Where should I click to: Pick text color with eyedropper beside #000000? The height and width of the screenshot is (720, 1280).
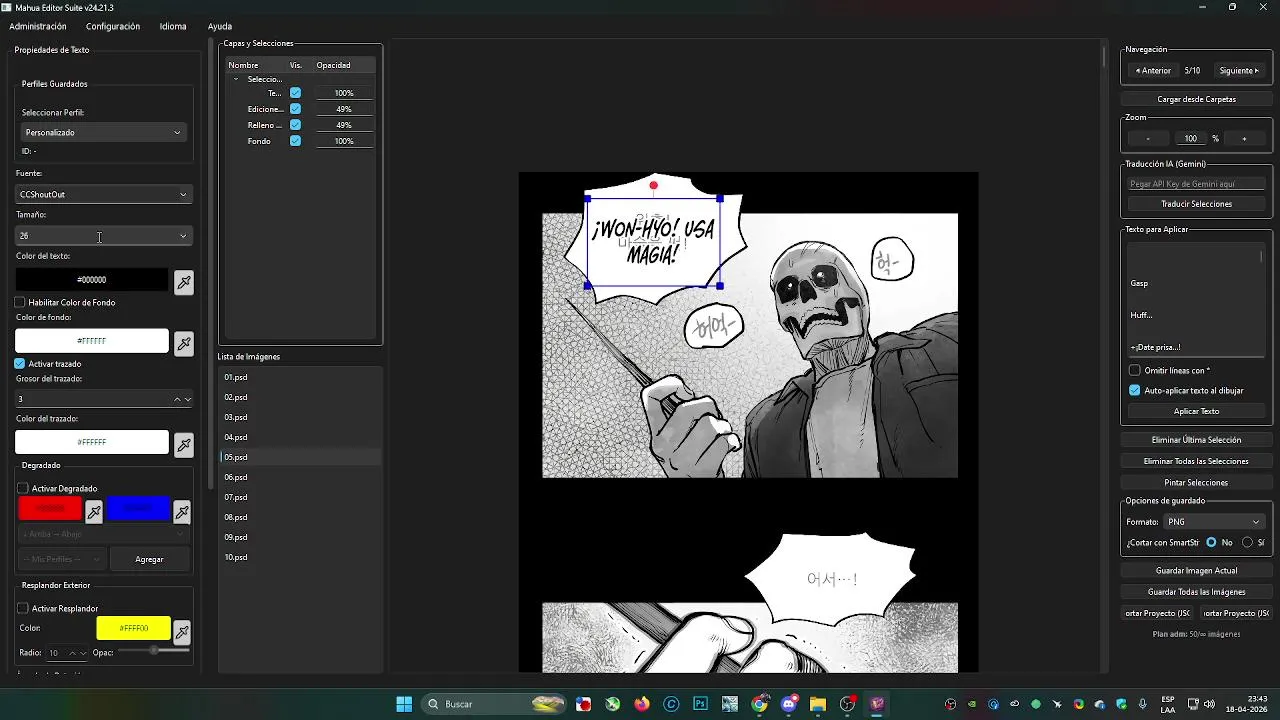[184, 282]
